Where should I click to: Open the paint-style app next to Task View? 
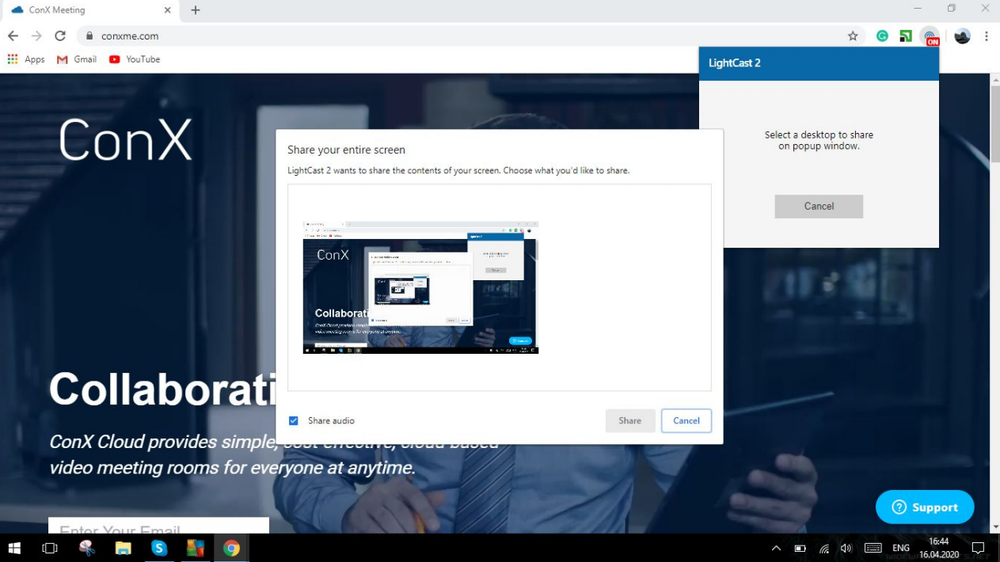87,548
